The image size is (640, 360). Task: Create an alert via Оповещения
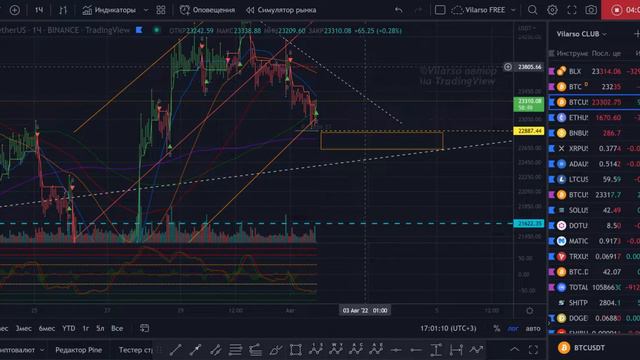click(x=207, y=10)
